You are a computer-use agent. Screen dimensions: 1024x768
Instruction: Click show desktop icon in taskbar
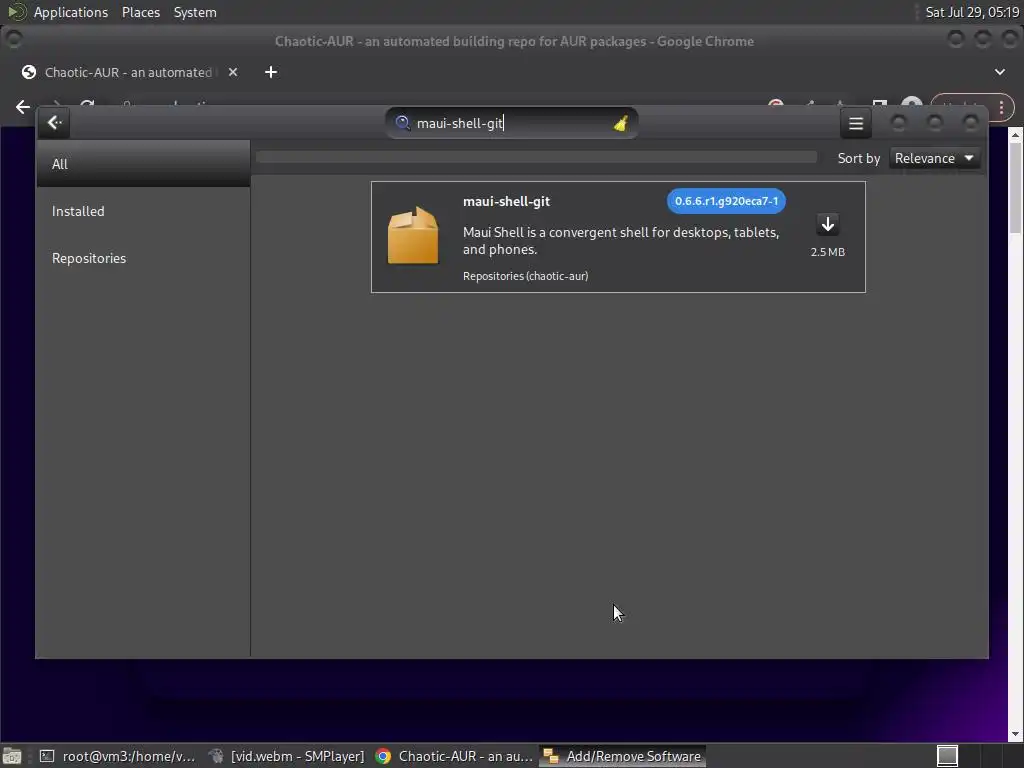coord(12,756)
